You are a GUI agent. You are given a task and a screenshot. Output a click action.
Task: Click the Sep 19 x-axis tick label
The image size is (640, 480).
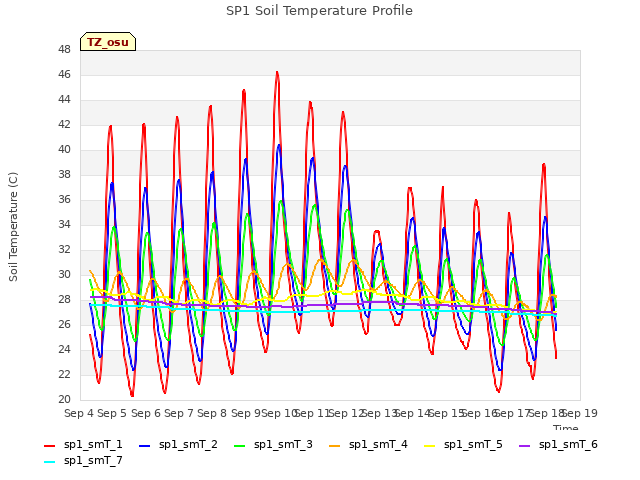(580, 413)
